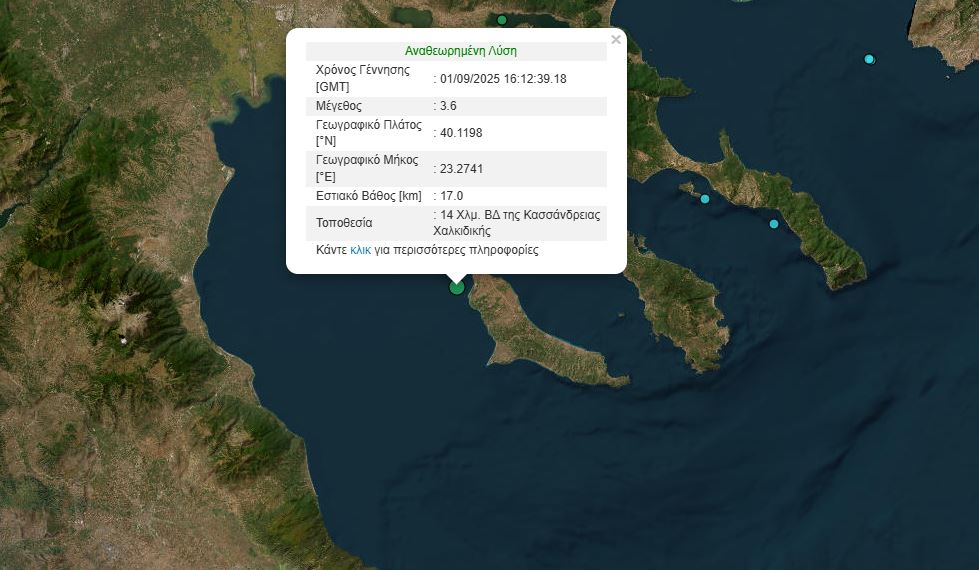979x570 pixels.
Task: Click the 'Αναθεωρημένη Λύση' popup header
Action: point(460,50)
